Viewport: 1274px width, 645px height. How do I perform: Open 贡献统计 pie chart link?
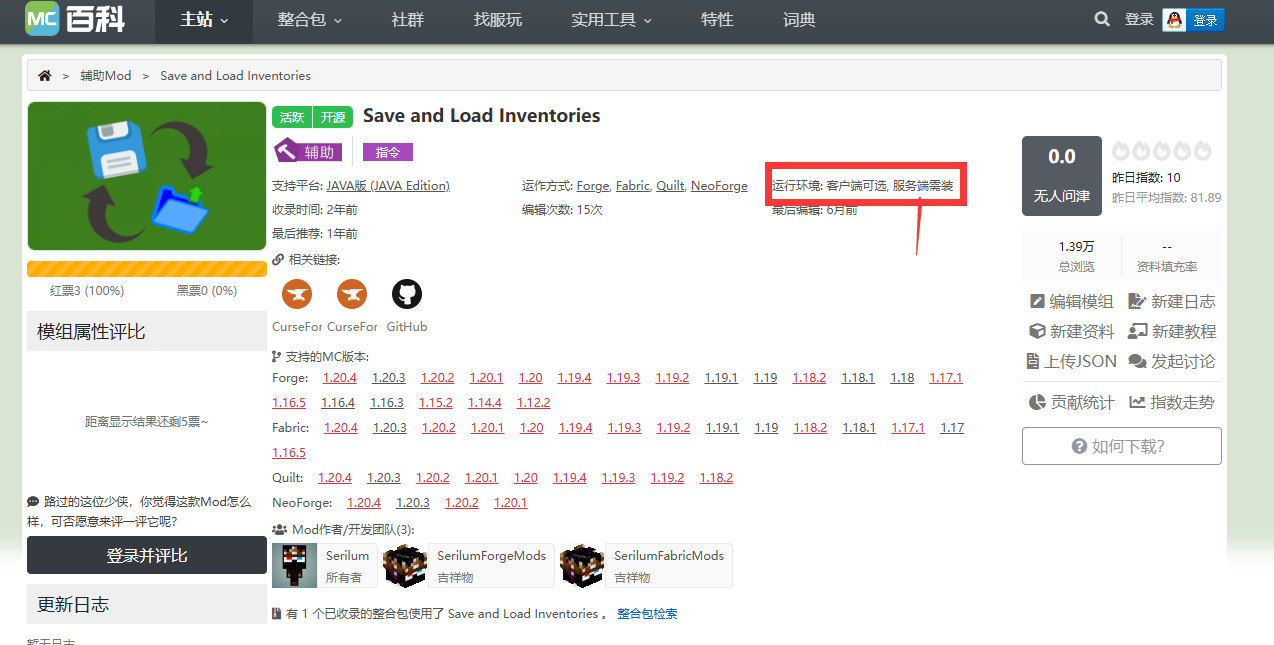[1072, 402]
